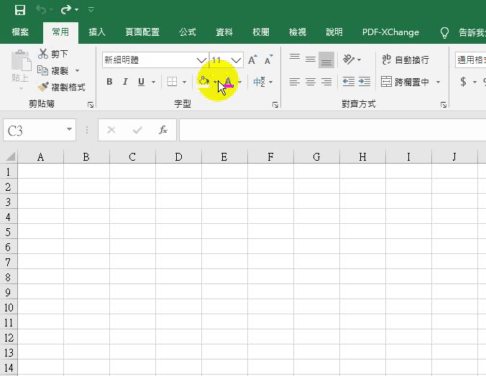Open the Customize Quick Access Toolbar arrow
The height and width of the screenshot is (376, 486).
[x=91, y=10]
